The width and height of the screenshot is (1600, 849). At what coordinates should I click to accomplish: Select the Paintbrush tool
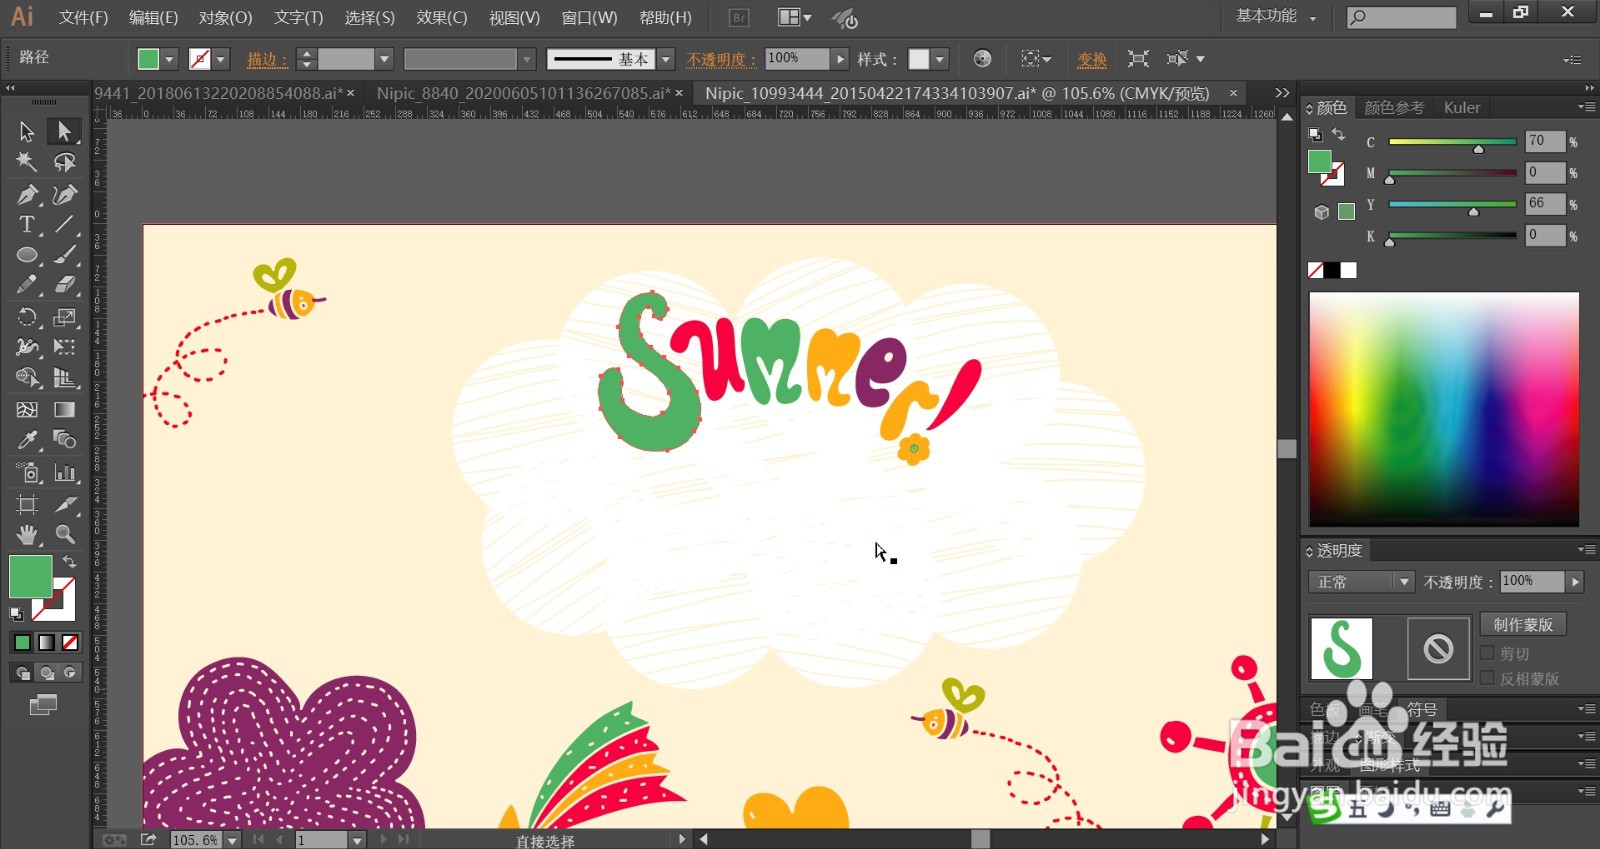[65, 255]
